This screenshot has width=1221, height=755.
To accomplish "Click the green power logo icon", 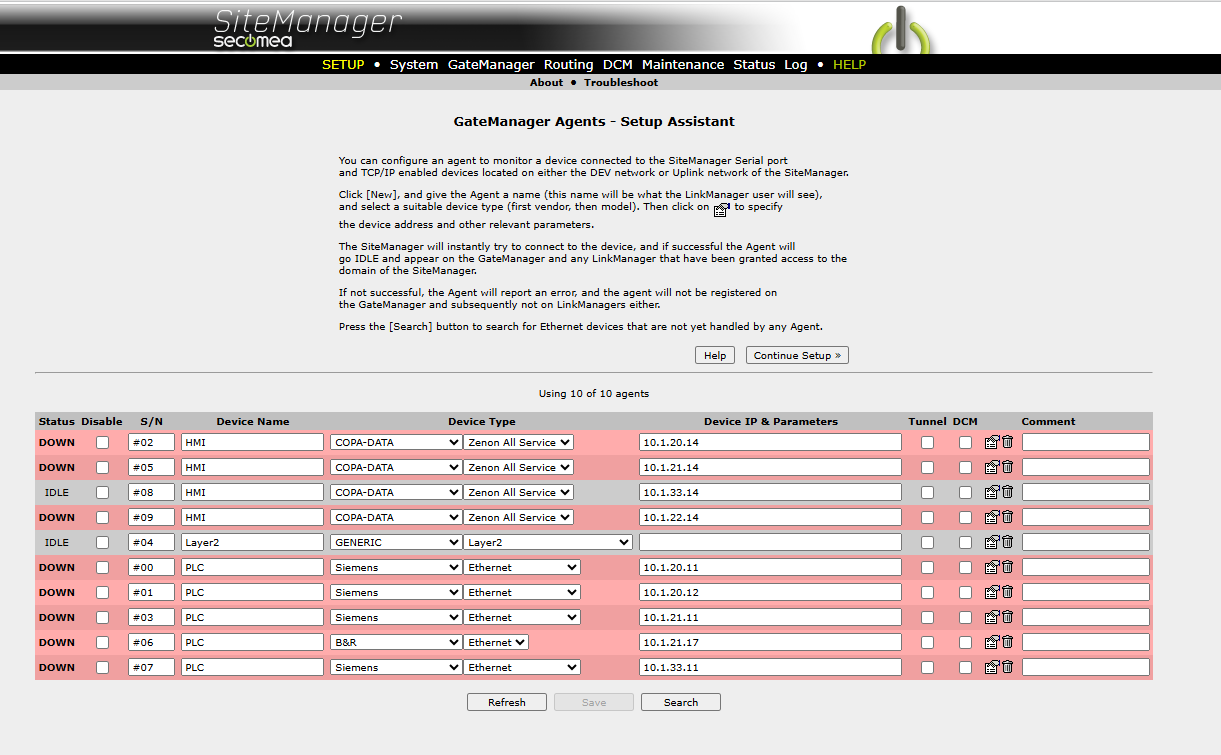I will coord(902,30).
